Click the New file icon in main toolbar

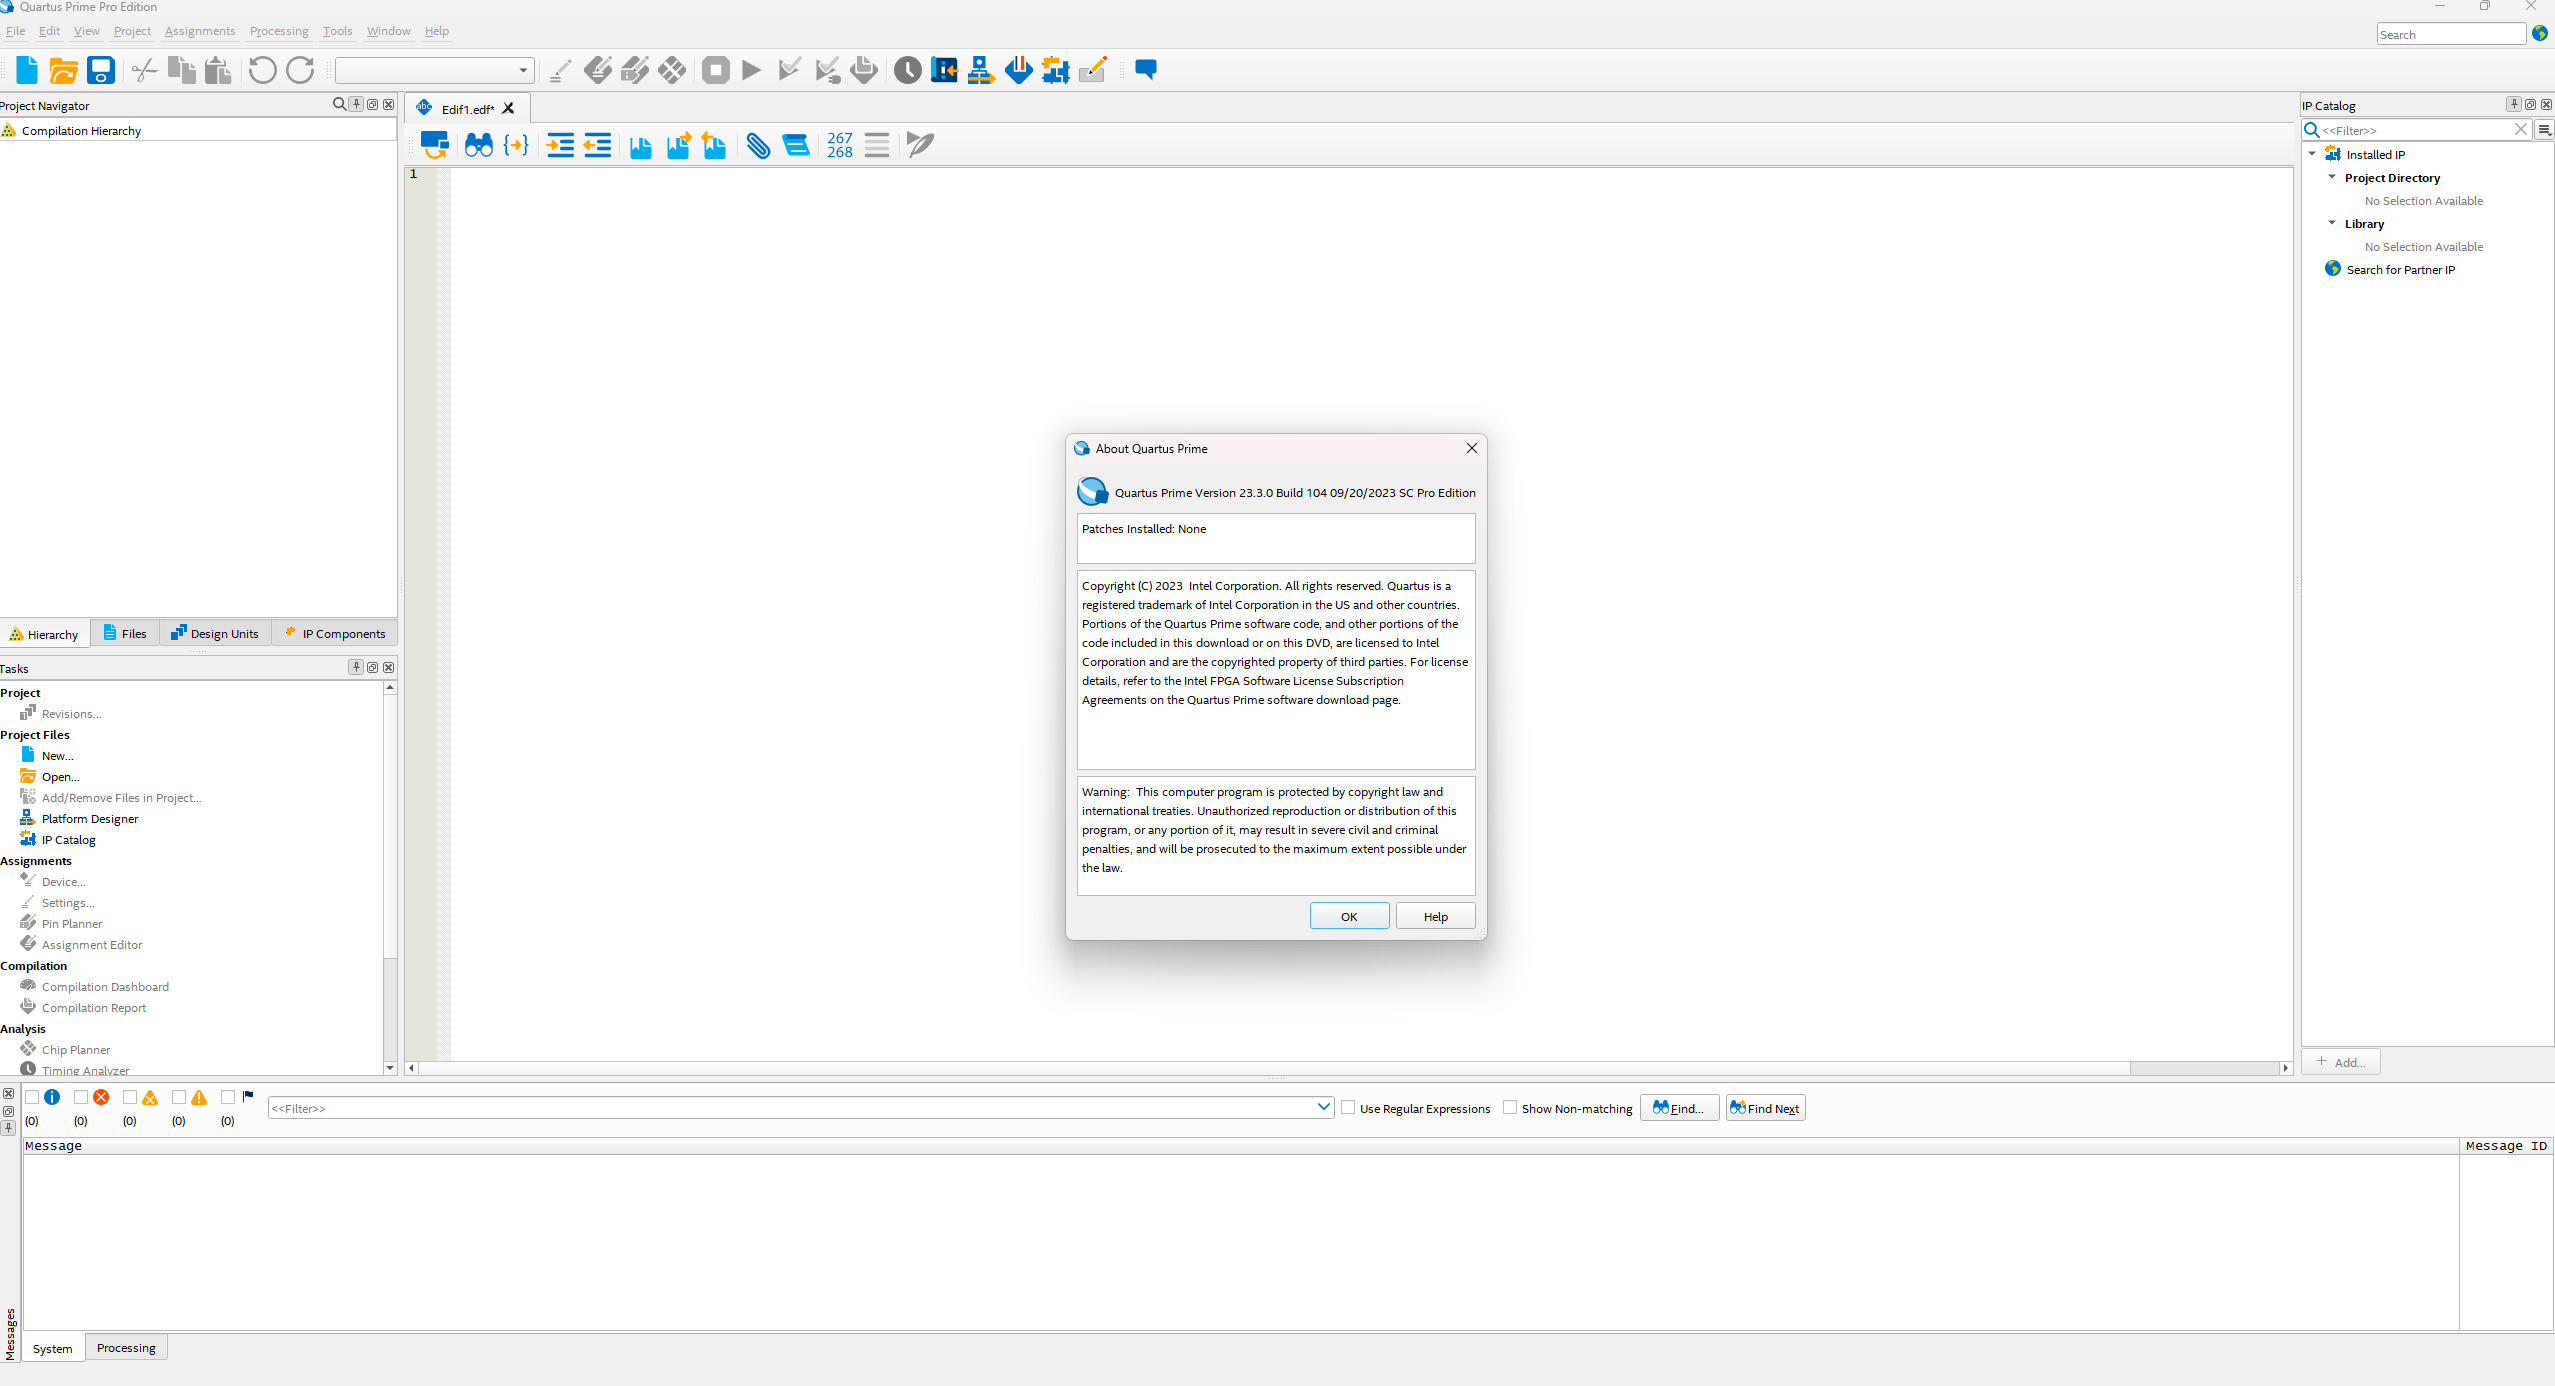27,70
